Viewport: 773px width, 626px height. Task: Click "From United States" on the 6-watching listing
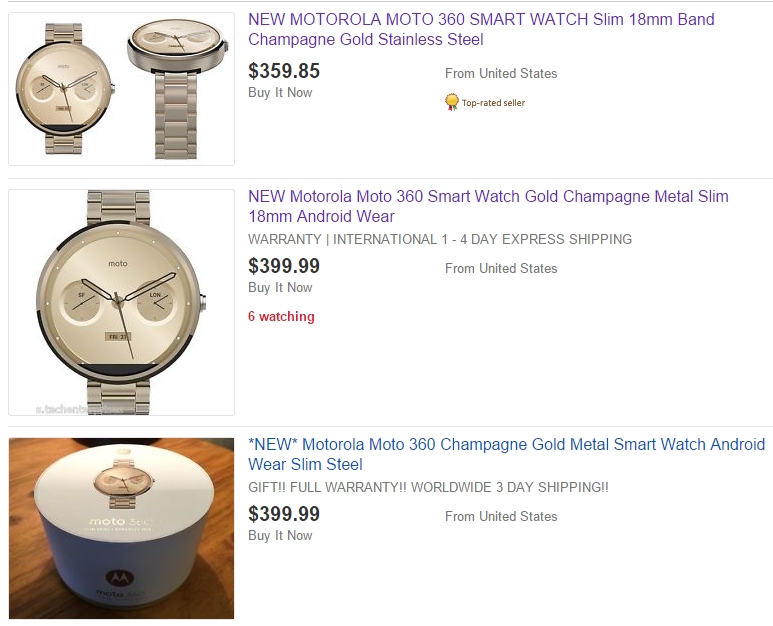tap(501, 269)
